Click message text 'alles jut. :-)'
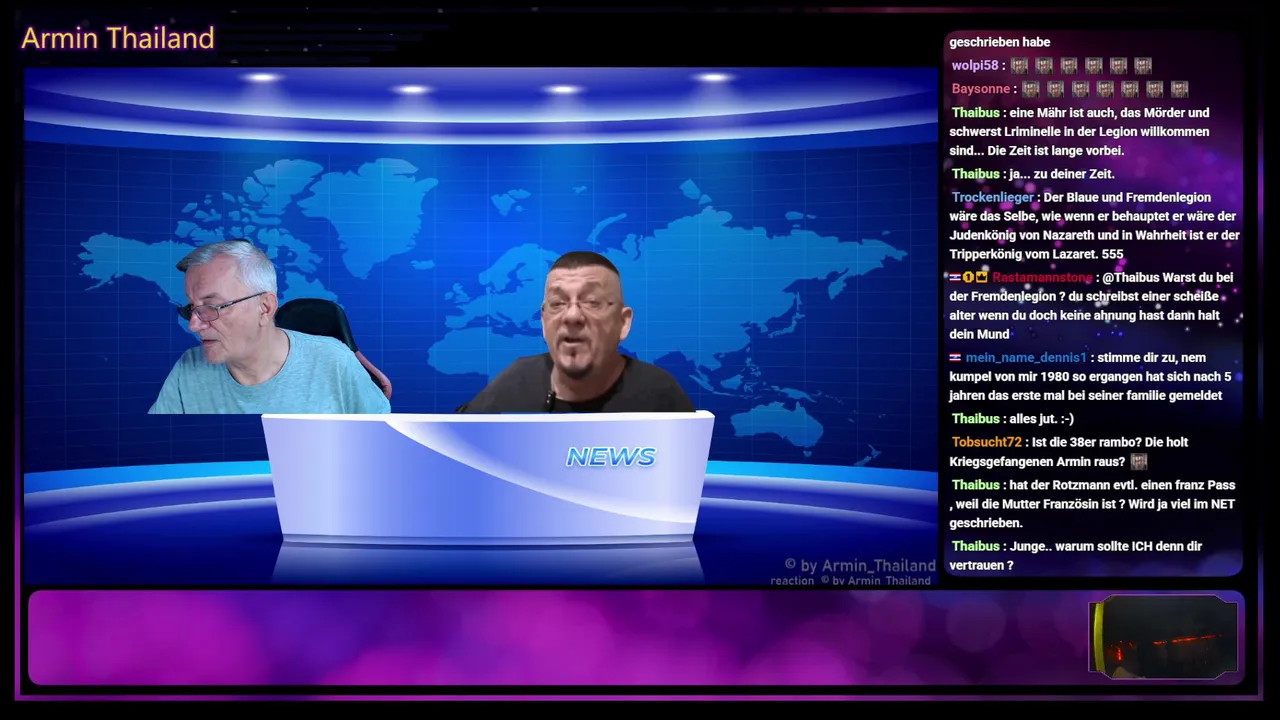 1041,419
